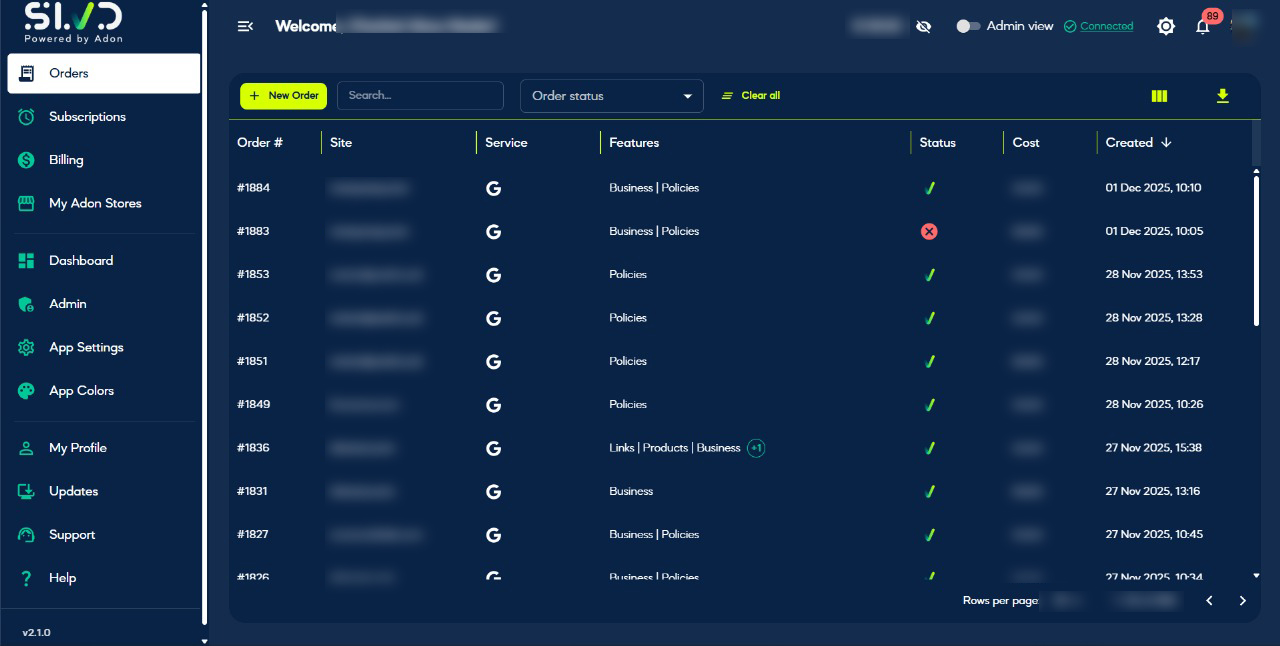Collapse the sidebar with the menu icon
This screenshot has height=646, width=1280.
point(245,26)
